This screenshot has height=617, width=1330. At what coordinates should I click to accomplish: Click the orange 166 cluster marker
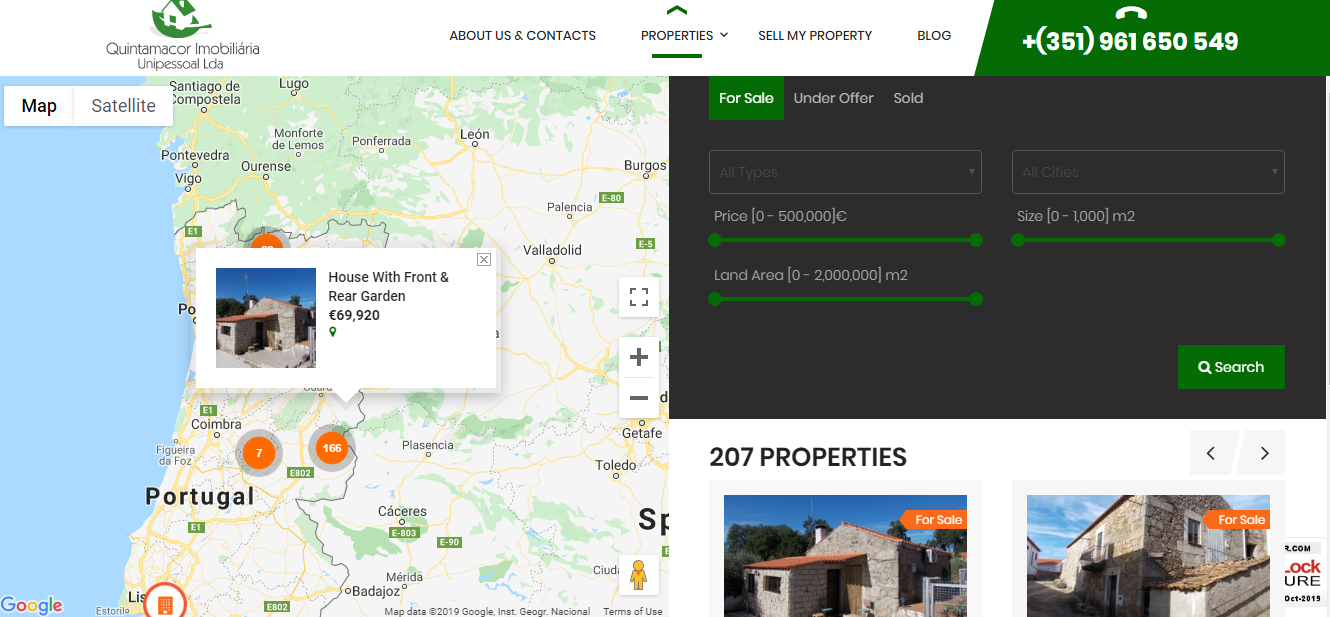[x=332, y=448]
